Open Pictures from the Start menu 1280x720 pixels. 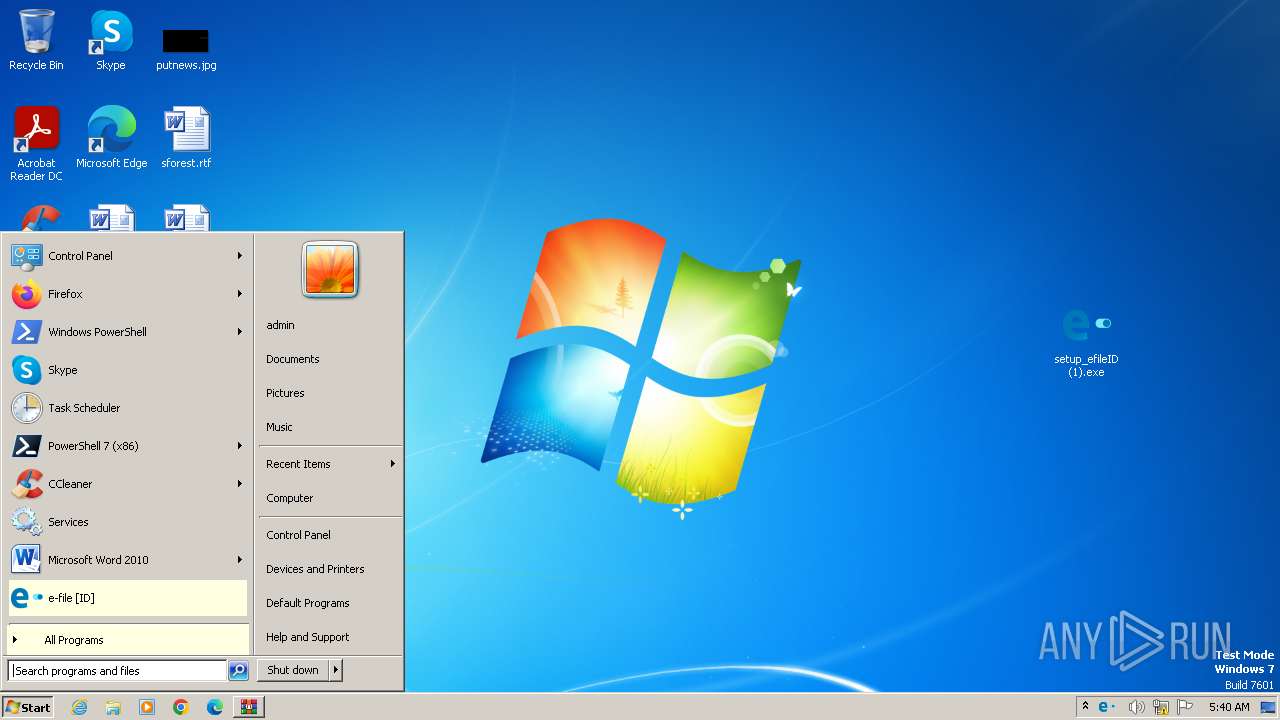coord(330,393)
